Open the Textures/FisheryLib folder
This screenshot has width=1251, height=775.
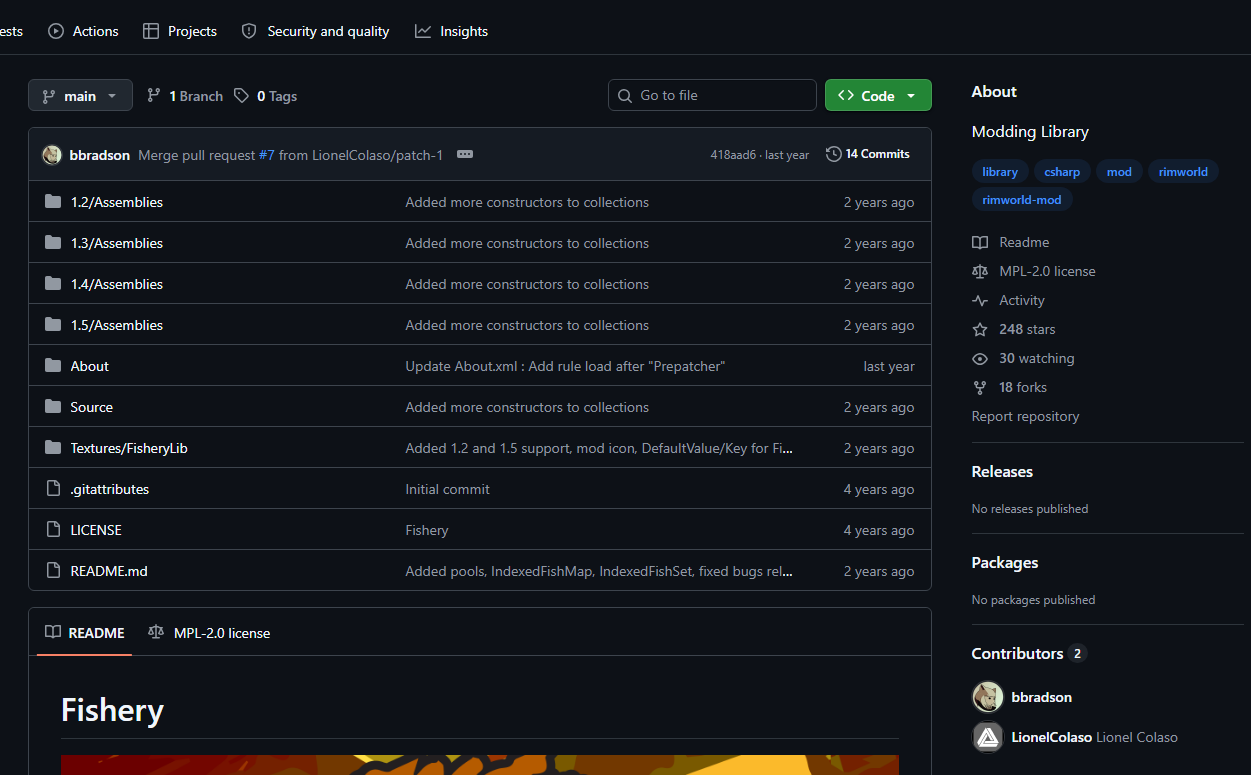129,448
